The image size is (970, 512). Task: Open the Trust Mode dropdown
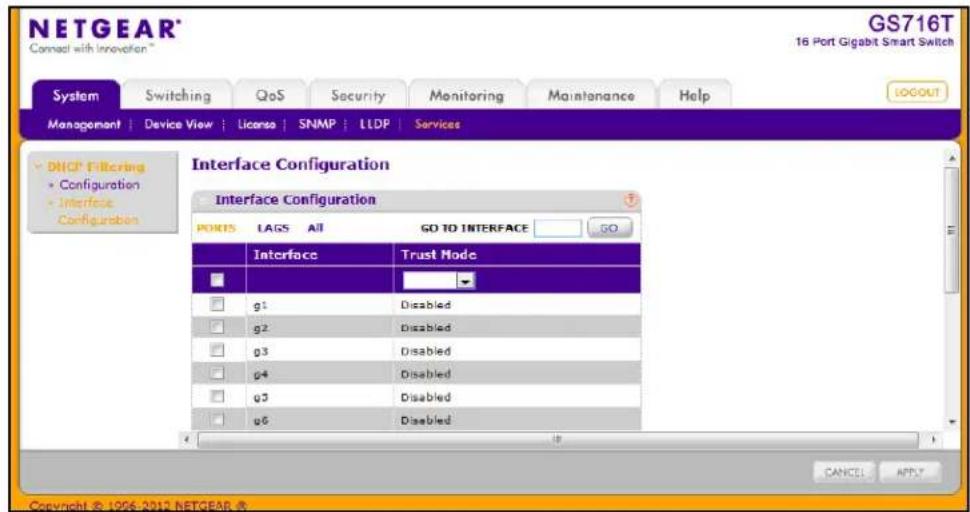438,281
